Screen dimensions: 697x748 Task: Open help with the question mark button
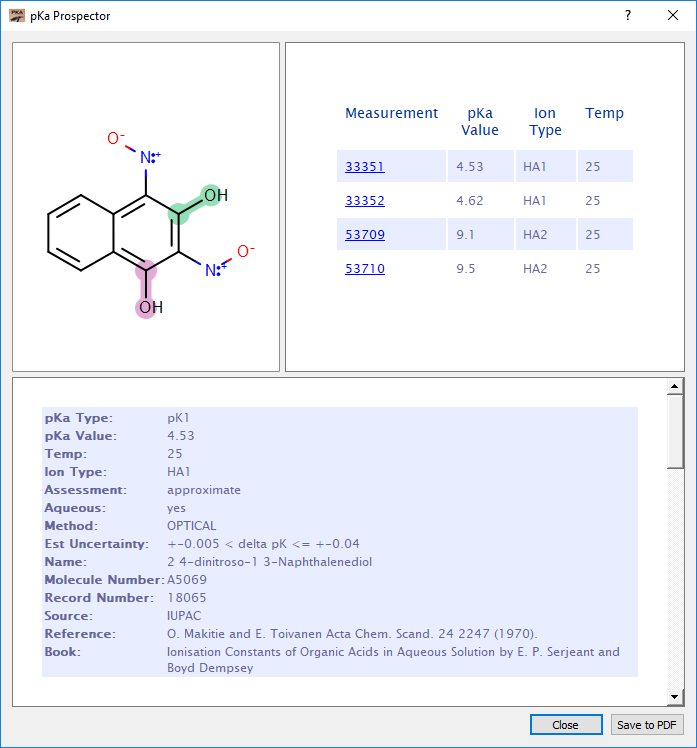click(628, 16)
